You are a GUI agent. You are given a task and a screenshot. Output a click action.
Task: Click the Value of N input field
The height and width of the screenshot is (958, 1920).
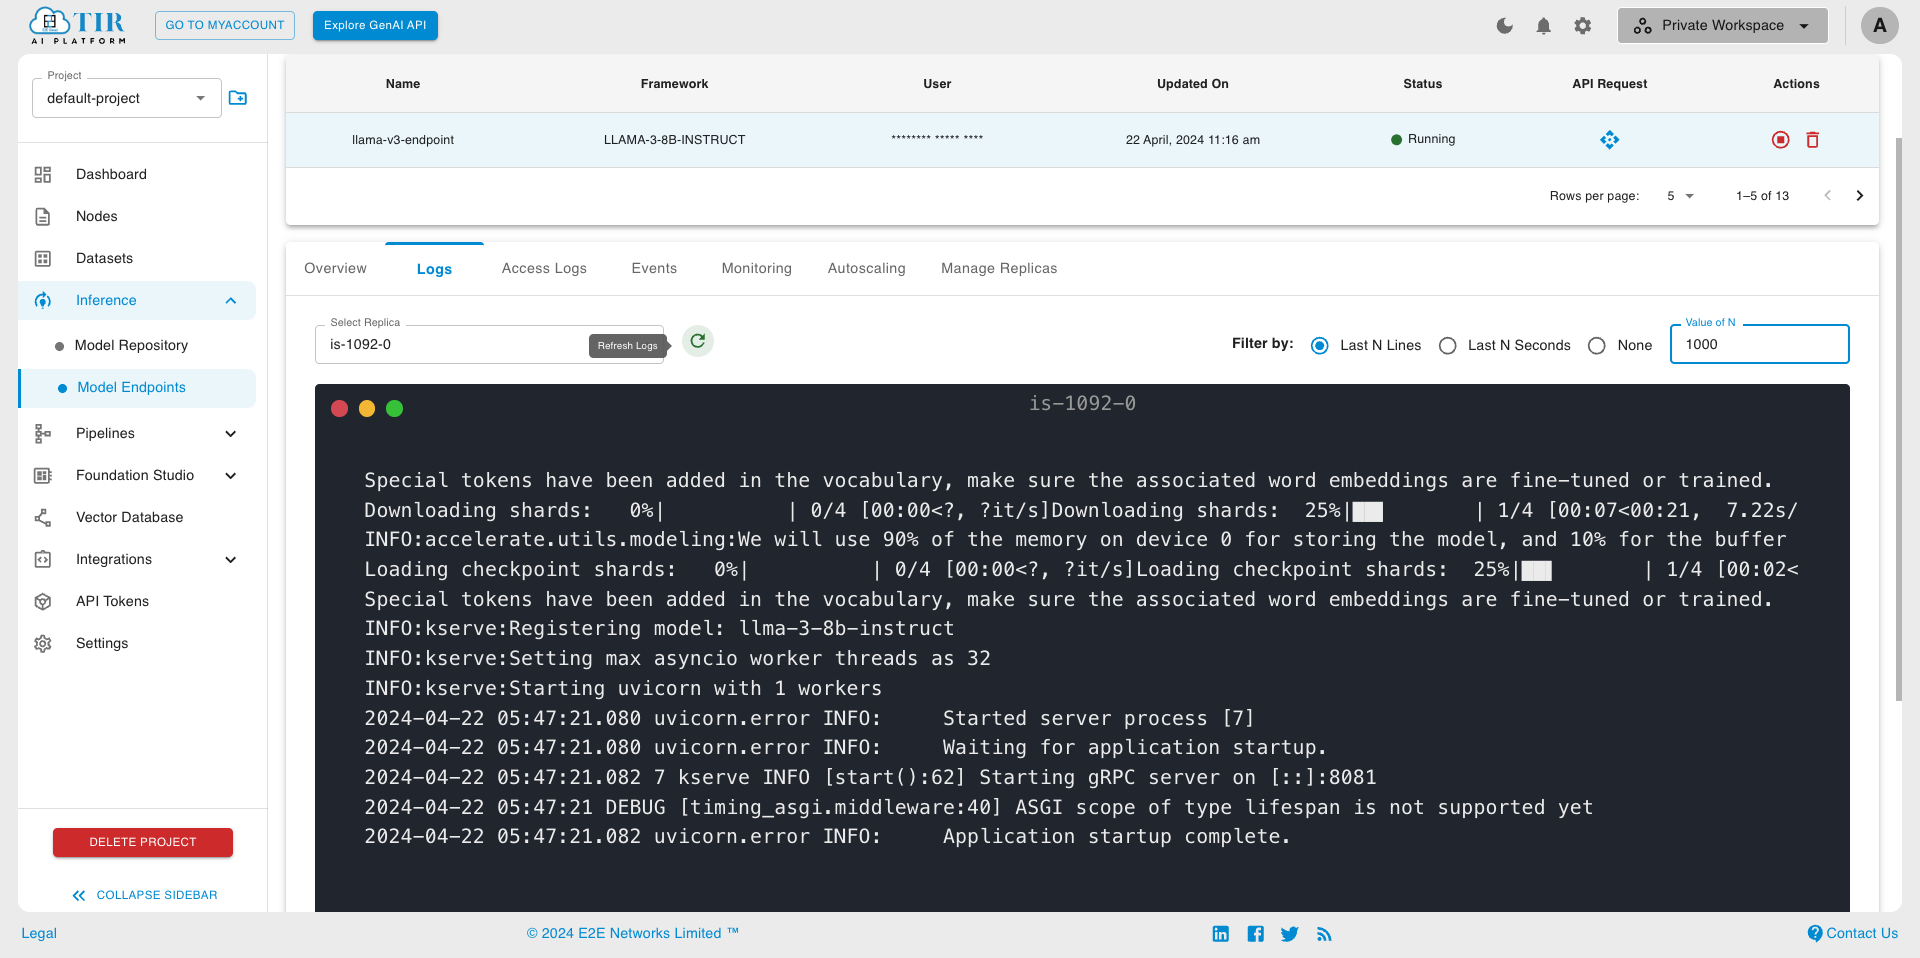(1760, 344)
